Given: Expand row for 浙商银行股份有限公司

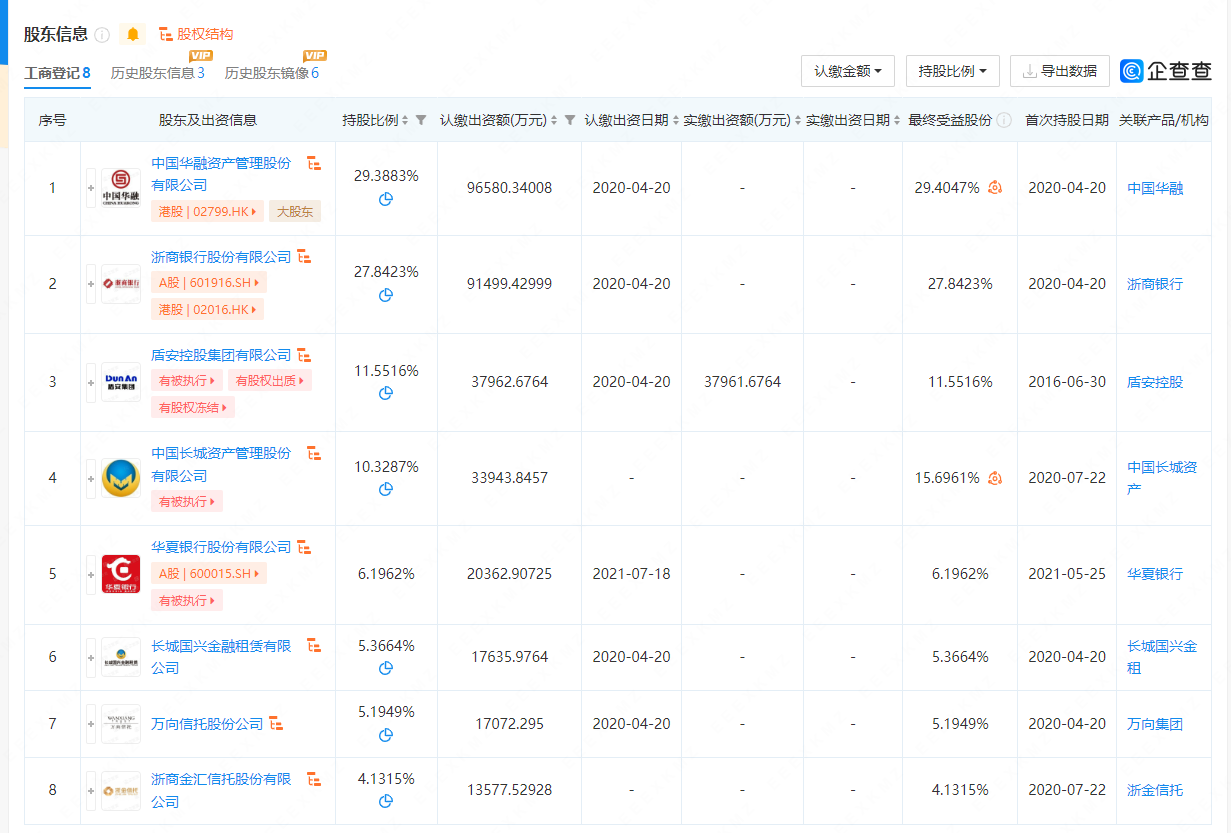Looking at the screenshot, I should [x=91, y=284].
